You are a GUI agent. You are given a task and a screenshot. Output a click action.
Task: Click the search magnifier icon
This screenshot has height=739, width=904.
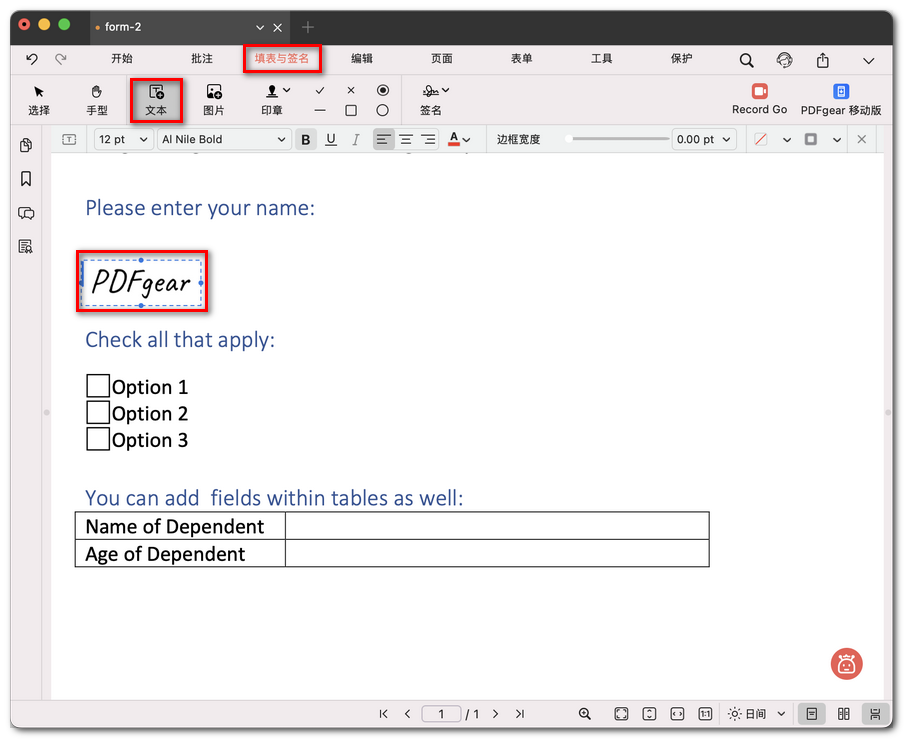click(746, 60)
